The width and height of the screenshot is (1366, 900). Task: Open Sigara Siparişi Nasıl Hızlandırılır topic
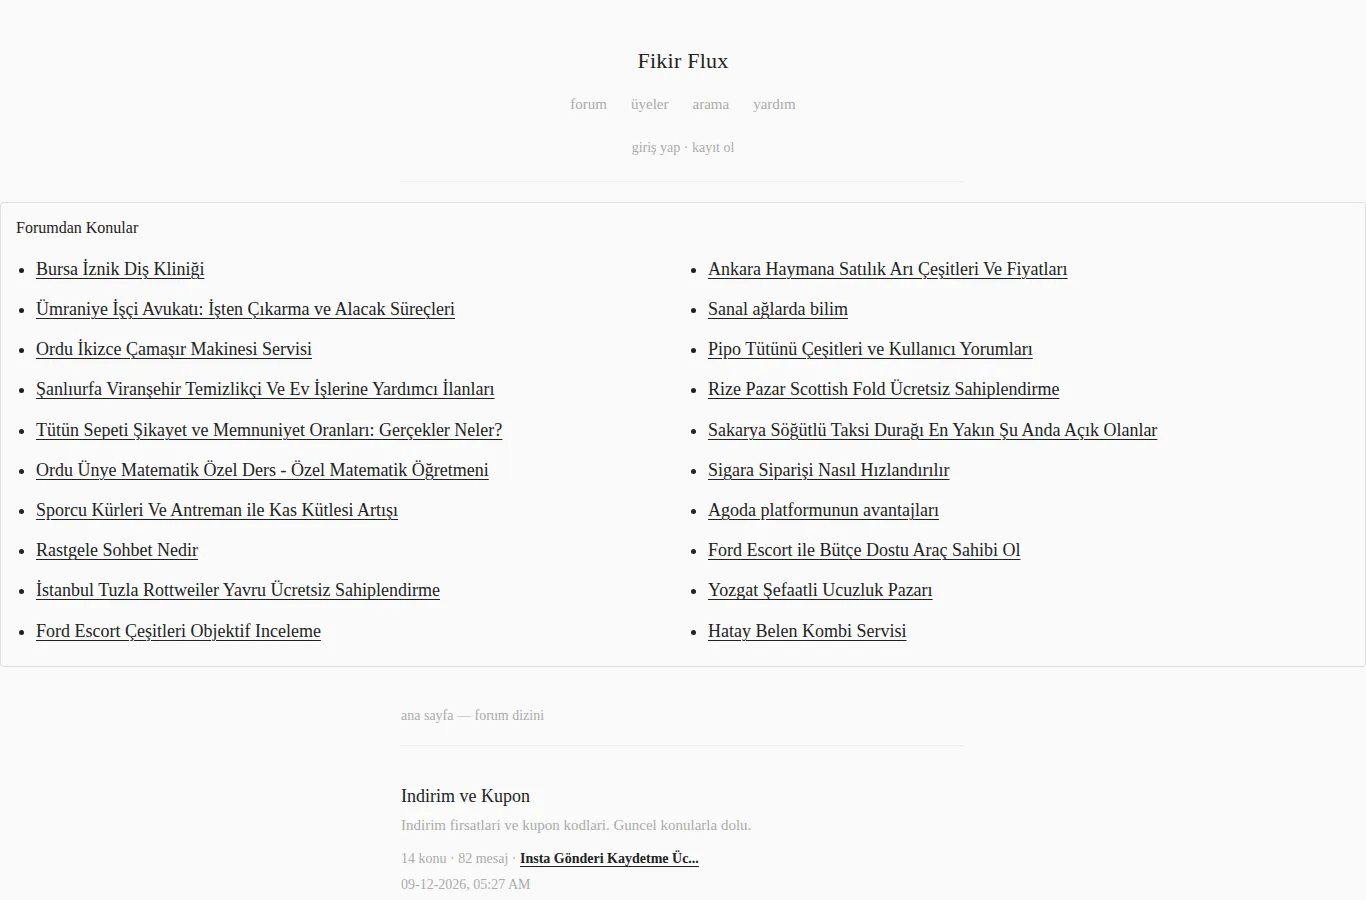828,470
